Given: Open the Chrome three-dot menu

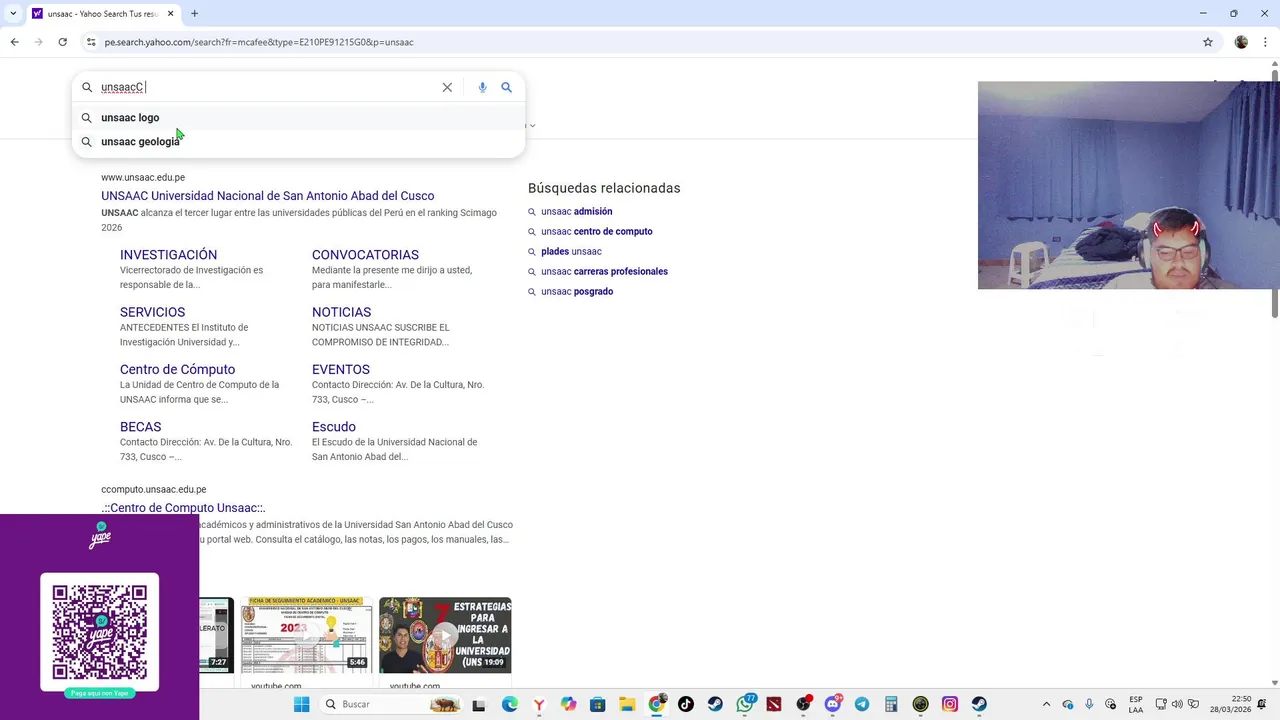Looking at the screenshot, I should coord(1265,42).
